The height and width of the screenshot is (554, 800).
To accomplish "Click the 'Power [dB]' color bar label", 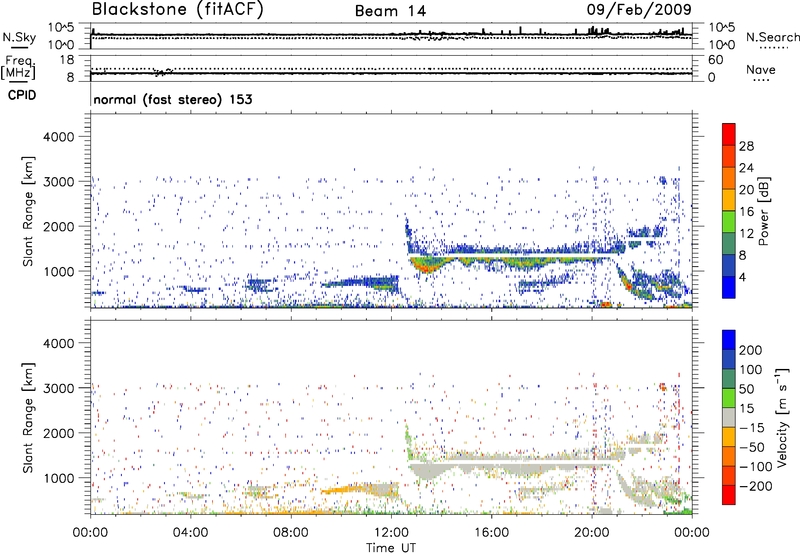I will point(763,211).
